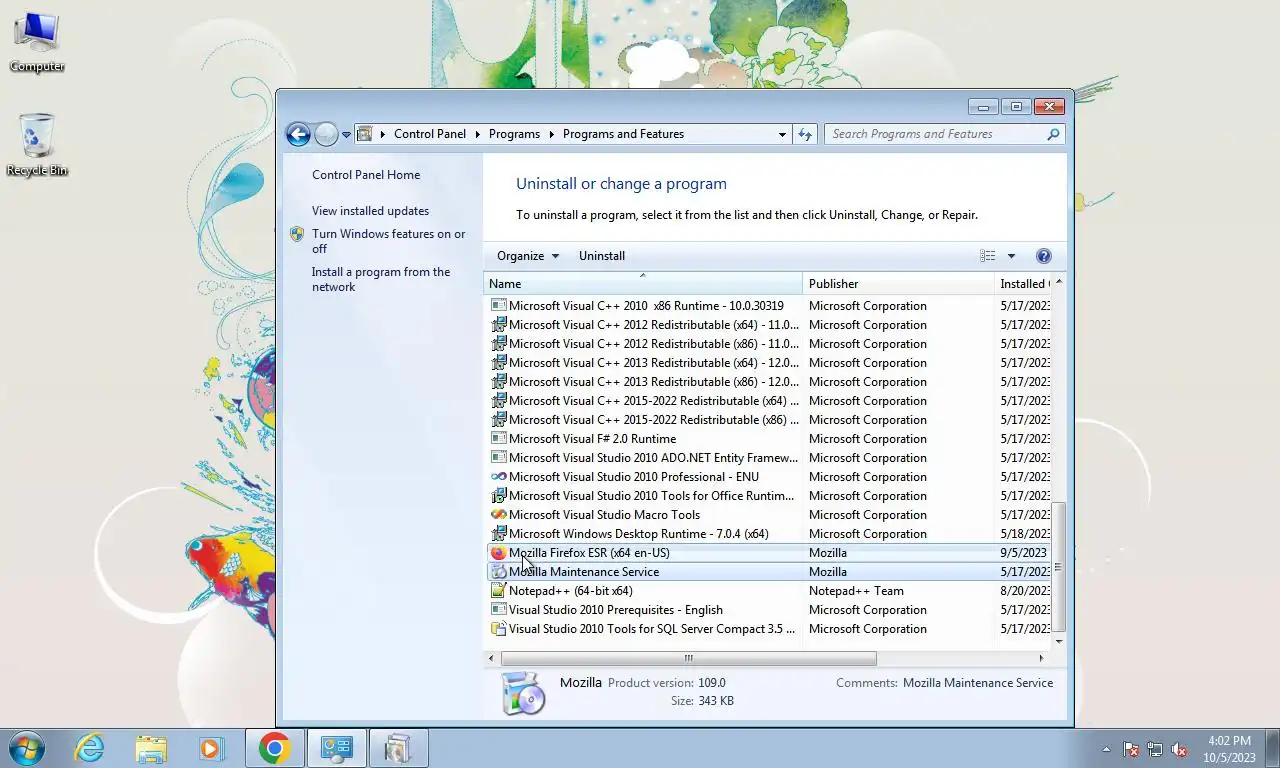Screen dimensions: 1280x768
Task: Open the Help icon
Action: coord(1044,256)
